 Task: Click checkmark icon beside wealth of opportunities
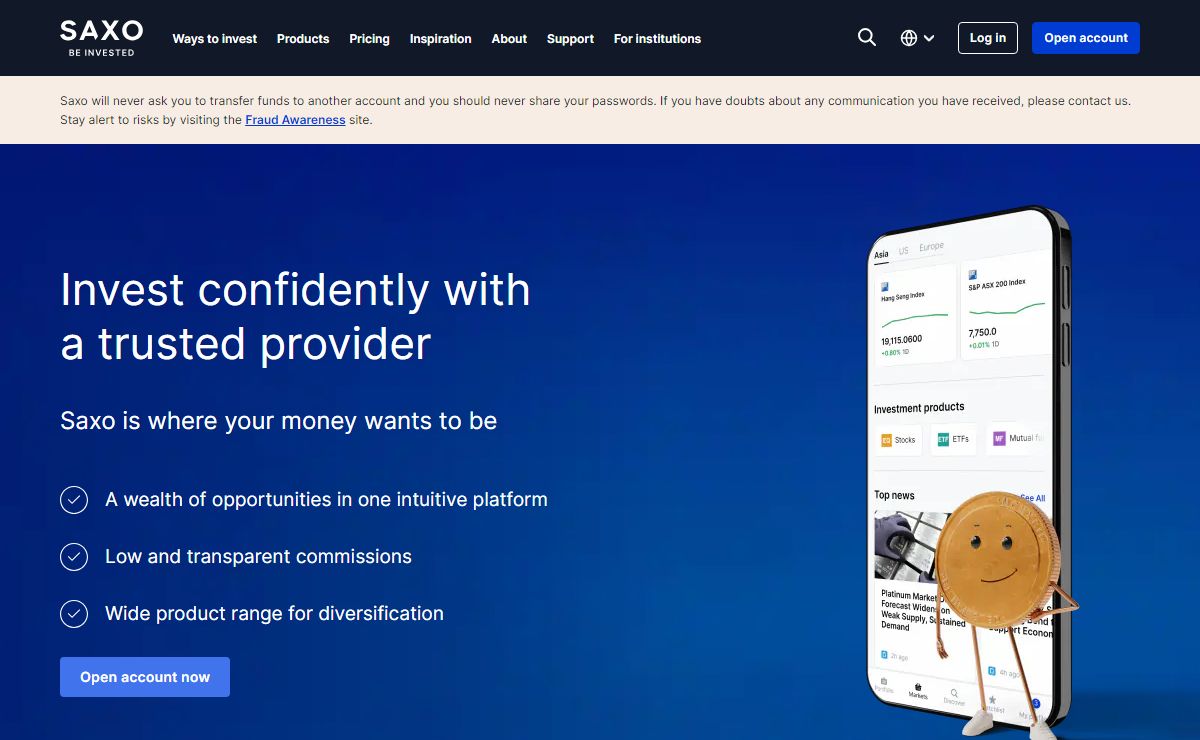coord(74,499)
